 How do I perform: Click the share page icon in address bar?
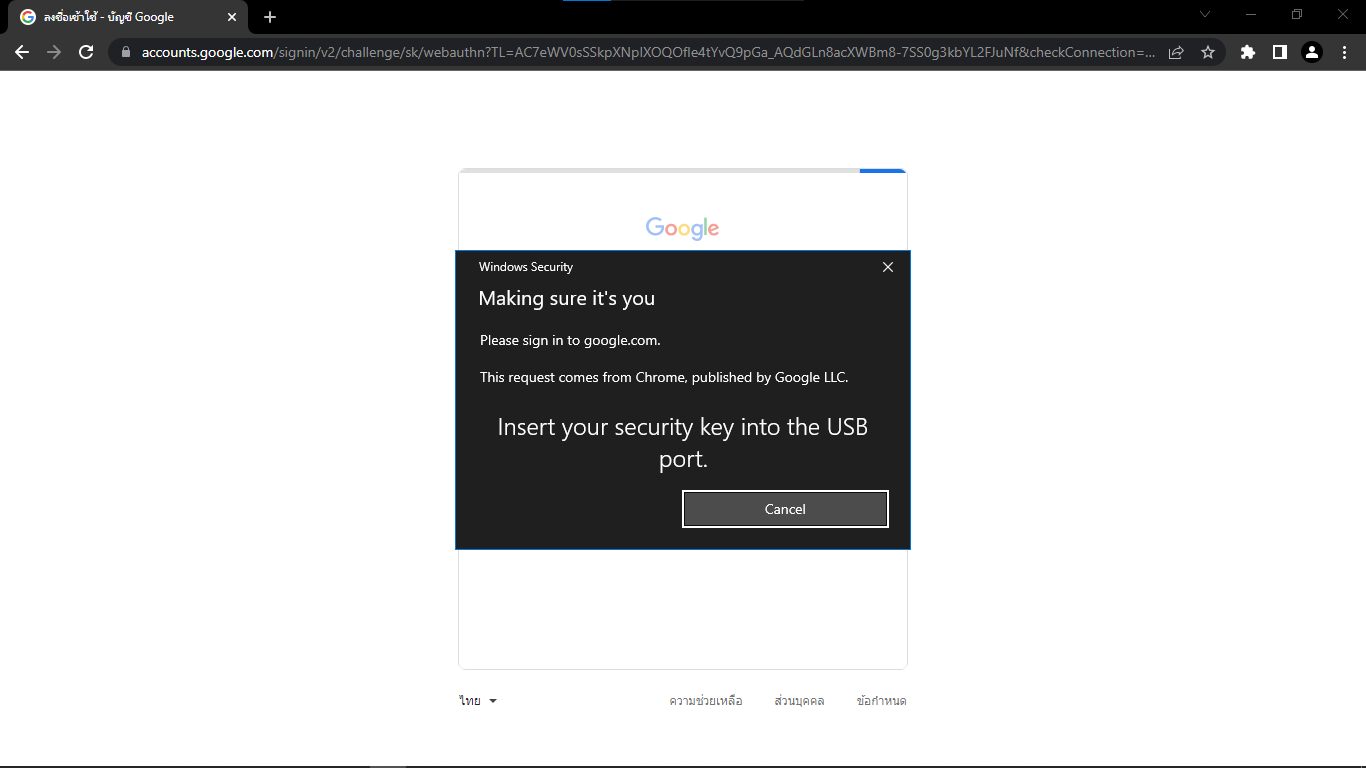(x=1176, y=52)
